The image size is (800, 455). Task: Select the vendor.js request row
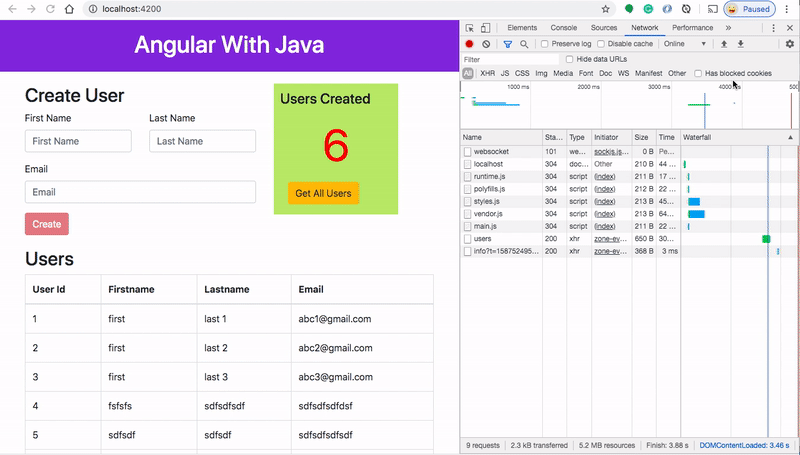pos(630,214)
